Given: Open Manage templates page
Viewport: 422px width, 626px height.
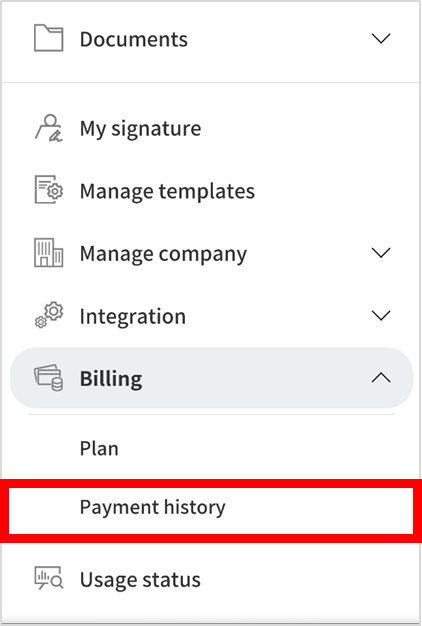Looking at the screenshot, I should (167, 191).
